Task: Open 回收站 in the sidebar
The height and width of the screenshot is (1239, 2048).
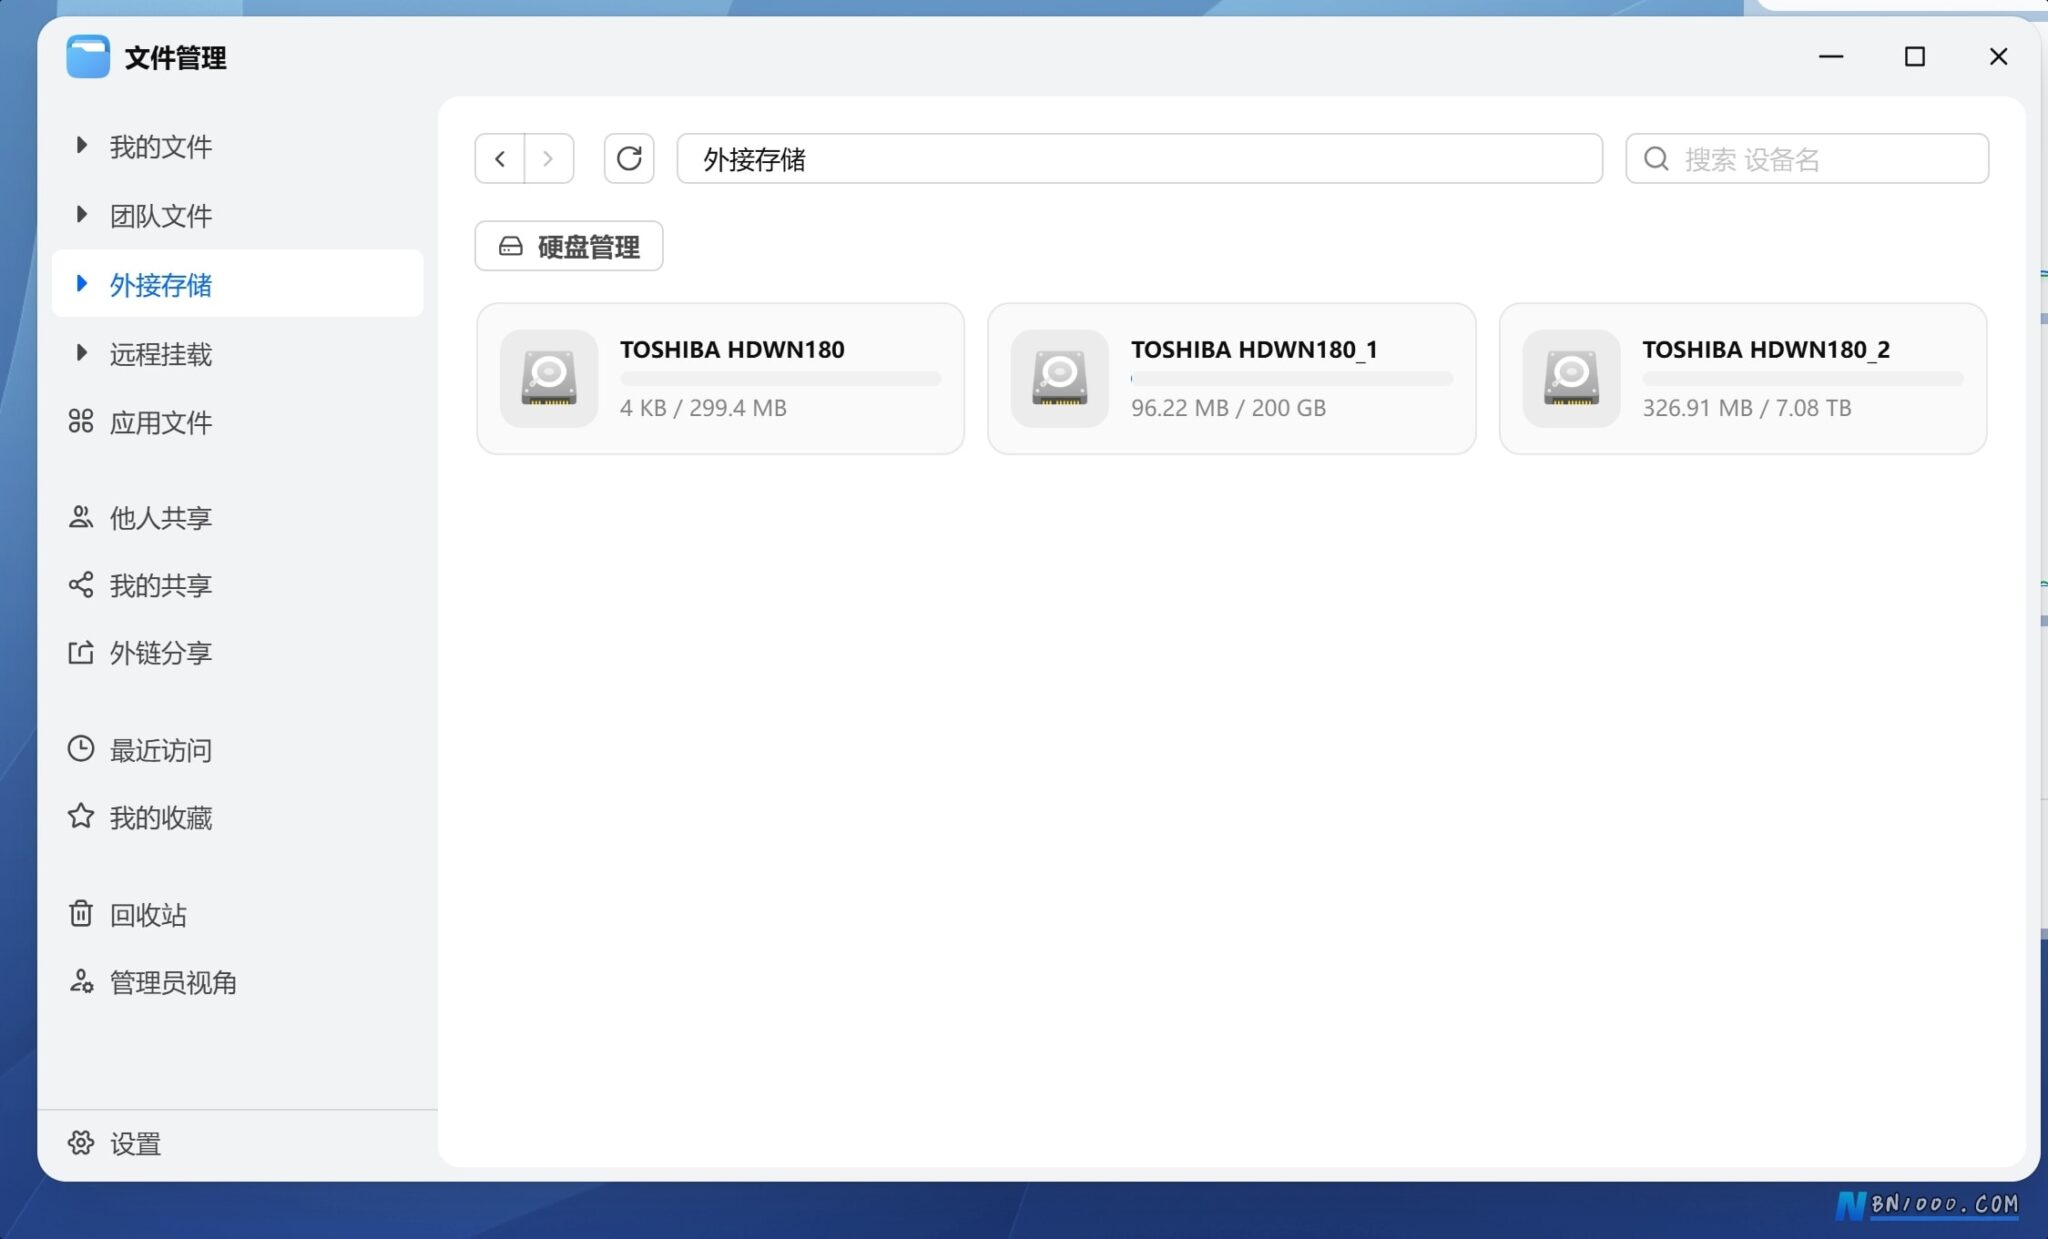Action: (238, 915)
